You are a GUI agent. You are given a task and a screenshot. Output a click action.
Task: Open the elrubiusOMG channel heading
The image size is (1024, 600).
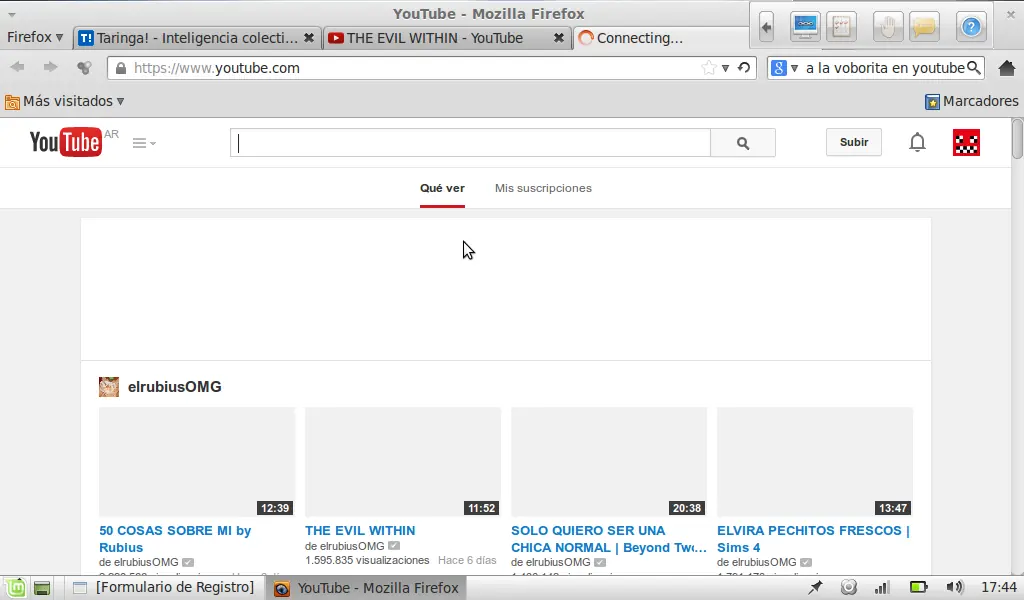174,387
